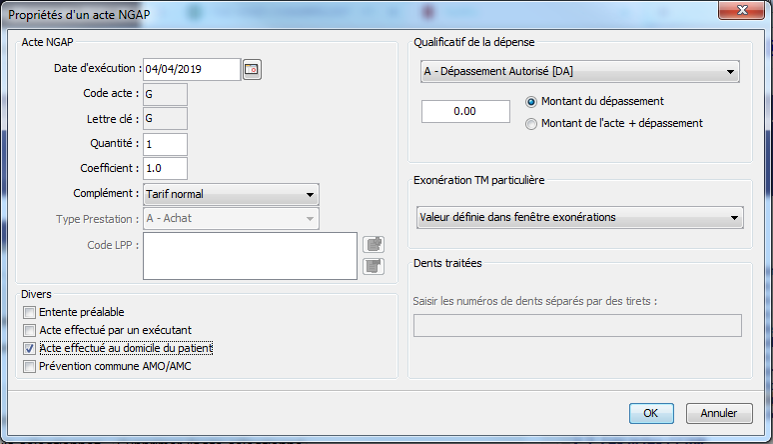
Task: Click the lower Code LPP remove icon
Action: pos(373,266)
